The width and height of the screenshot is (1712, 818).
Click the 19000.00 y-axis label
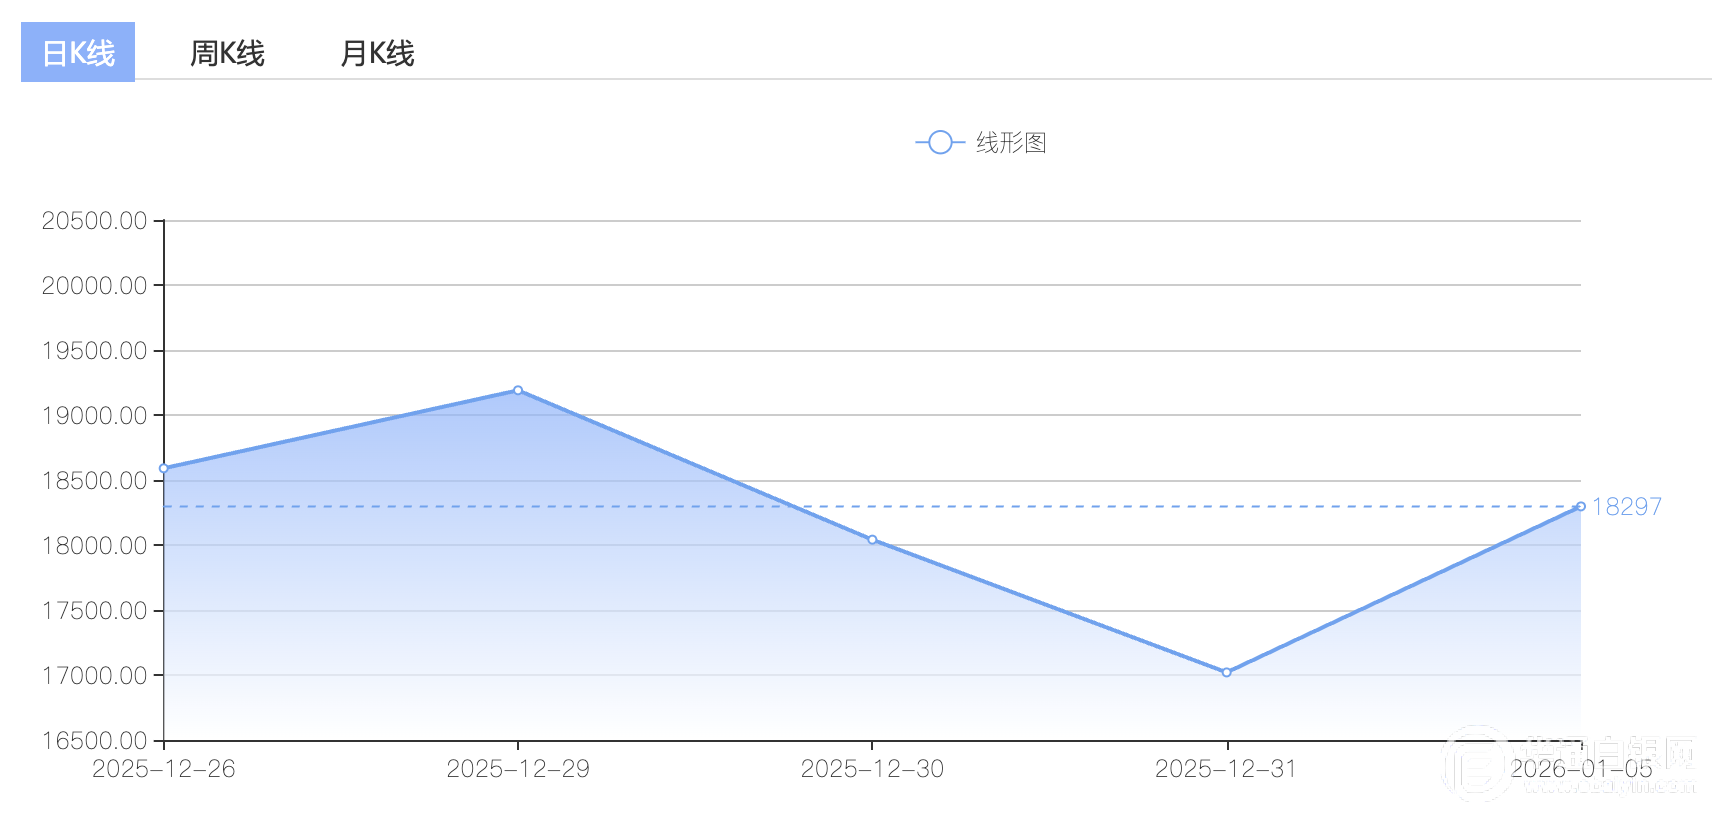95,416
